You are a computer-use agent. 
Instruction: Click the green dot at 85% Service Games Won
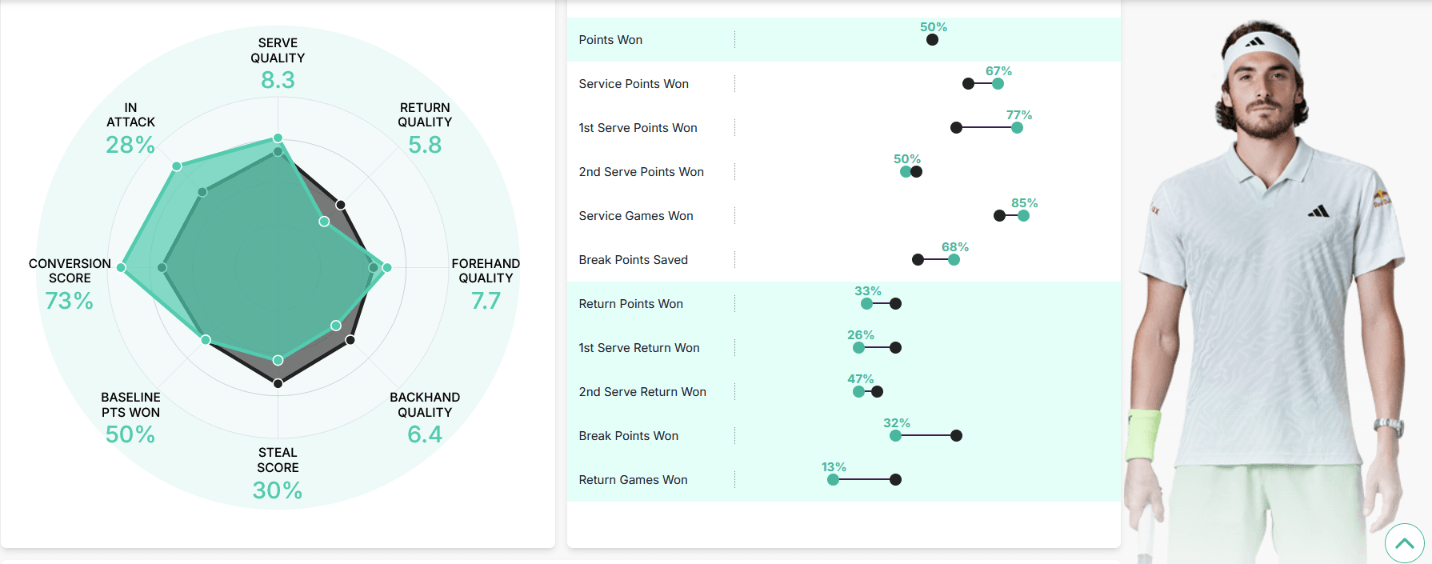coord(1023,216)
